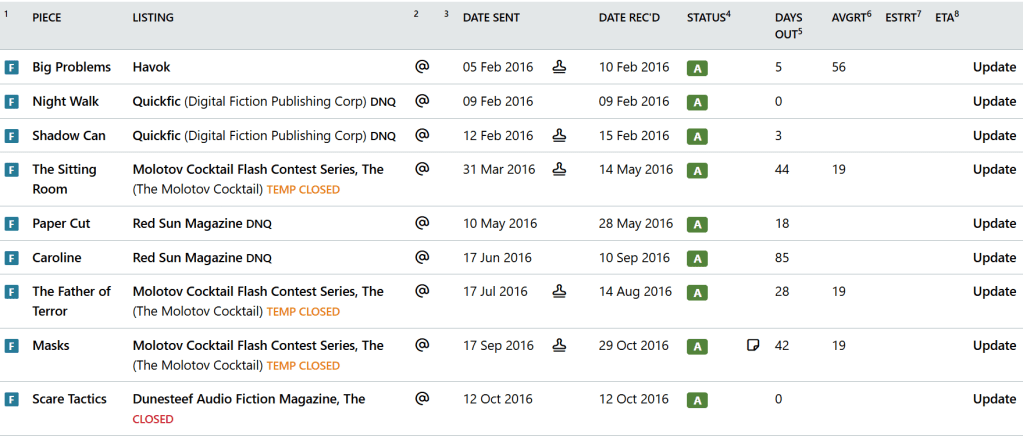Click the @ icon in the Scare Tactics row
The height and width of the screenshot is (436, 1023).
[422, 399]
